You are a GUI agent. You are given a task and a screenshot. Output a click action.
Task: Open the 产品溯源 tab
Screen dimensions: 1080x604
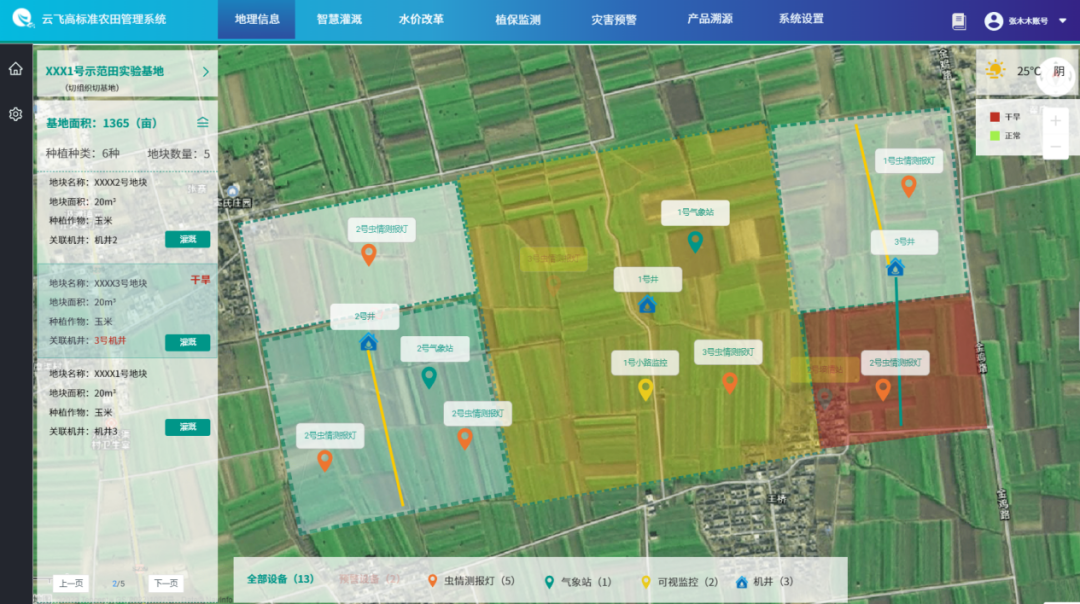(709, 19)
